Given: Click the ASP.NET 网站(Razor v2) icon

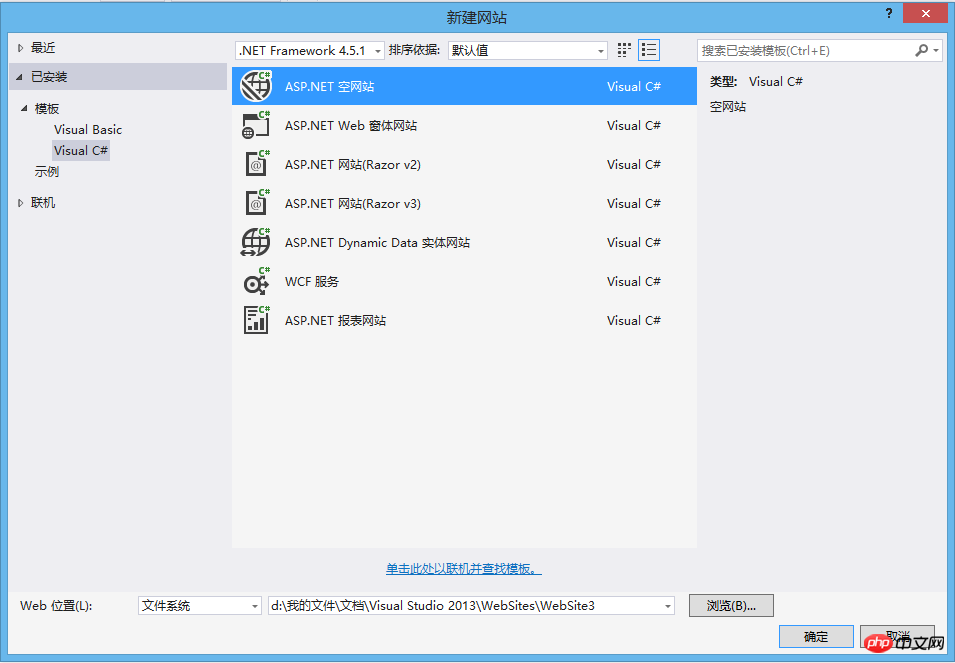Looking at the screenshot, I should (256, 164).
